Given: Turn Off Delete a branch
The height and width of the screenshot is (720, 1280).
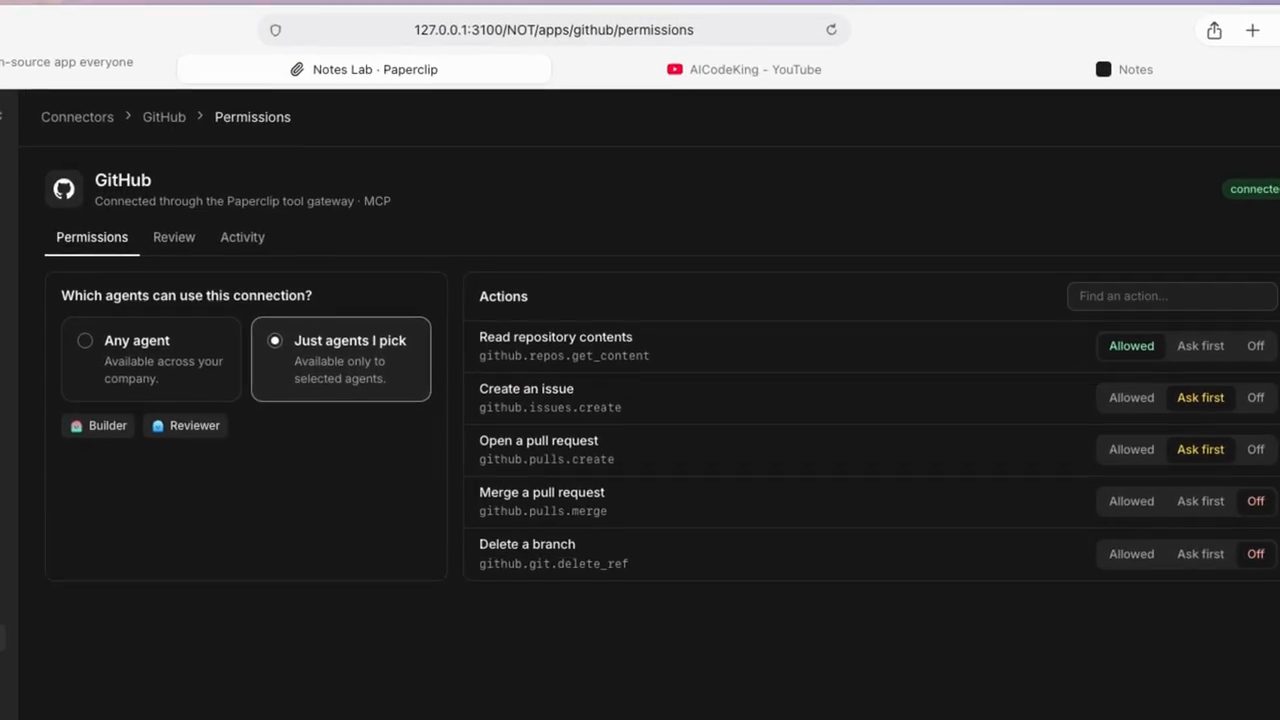Looking at the screenshot, I should (x=1255, y=554).
